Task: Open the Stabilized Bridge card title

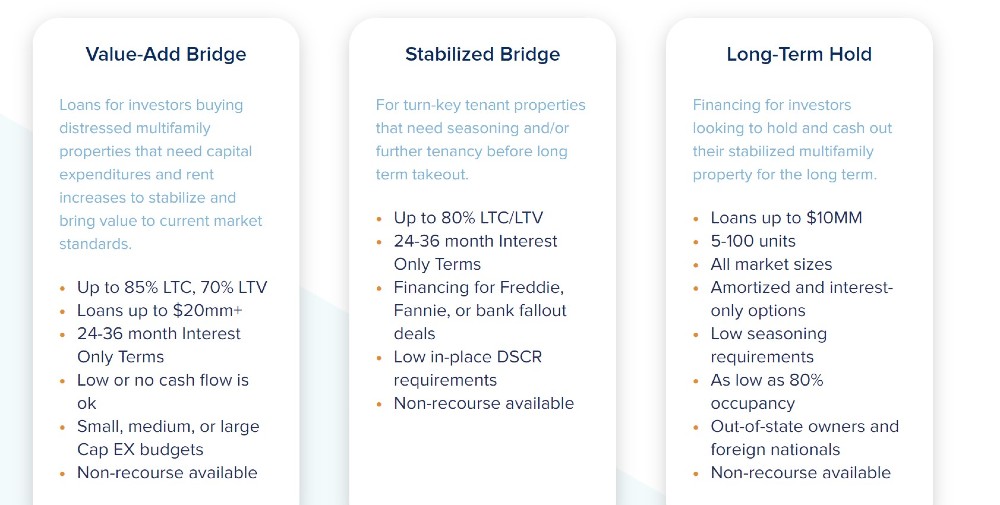Action: 483,54
